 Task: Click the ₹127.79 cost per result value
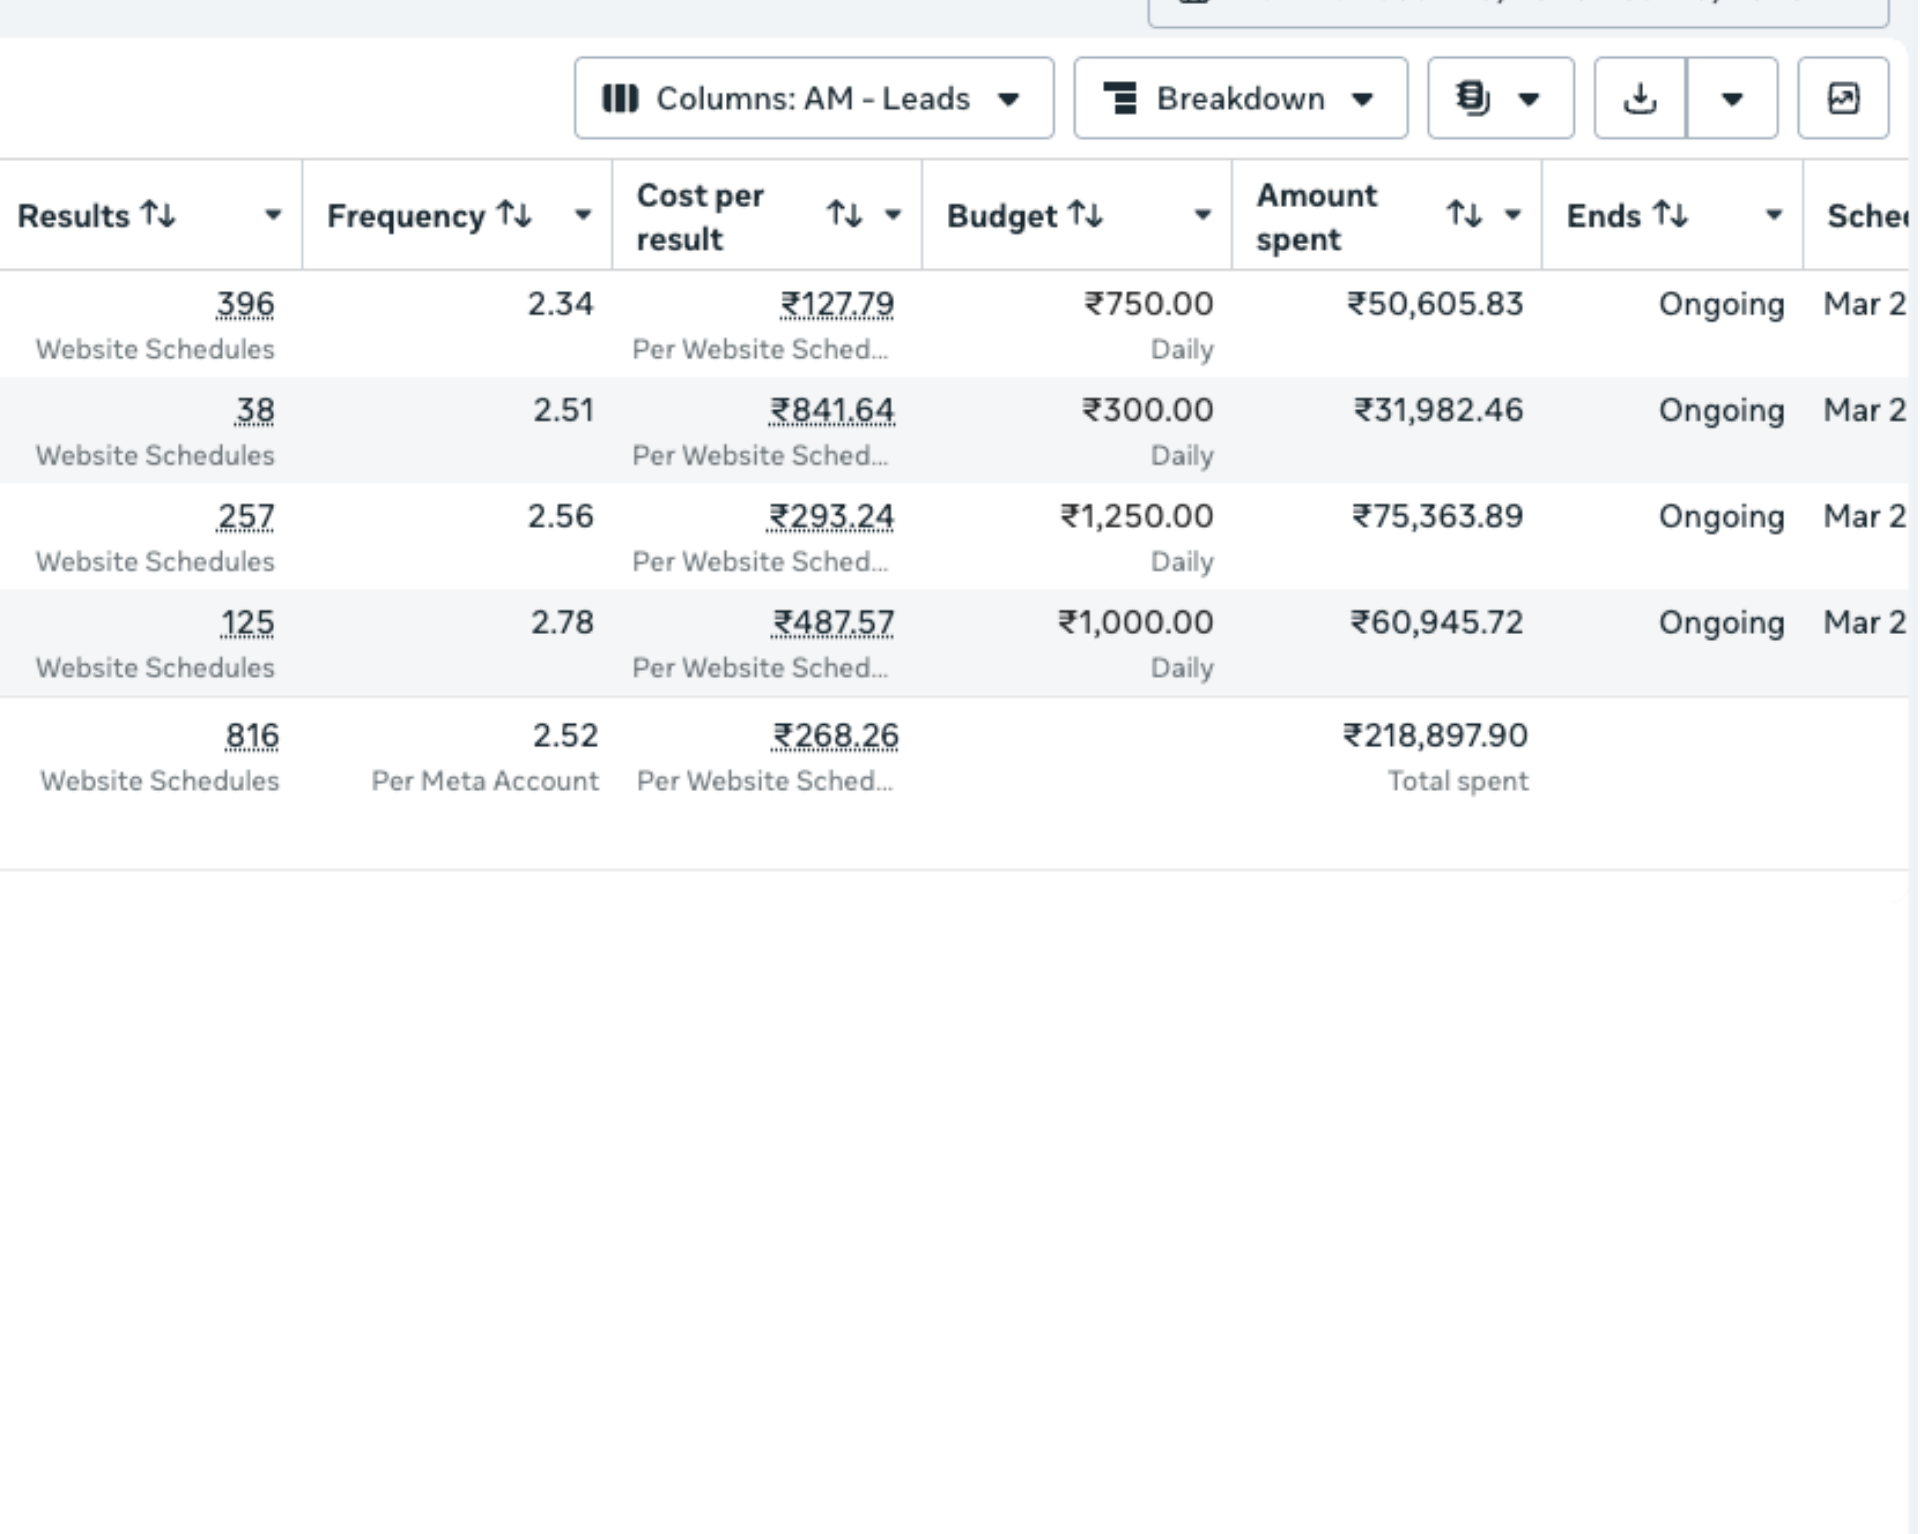click(837, 304)
